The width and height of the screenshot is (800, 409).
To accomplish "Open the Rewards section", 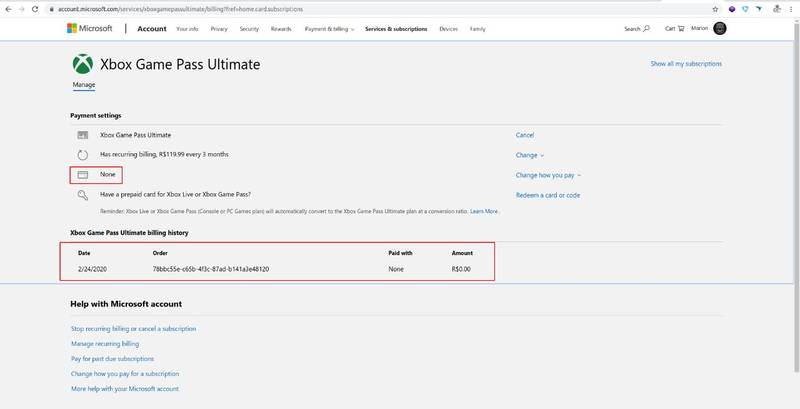I will point(281,29).
